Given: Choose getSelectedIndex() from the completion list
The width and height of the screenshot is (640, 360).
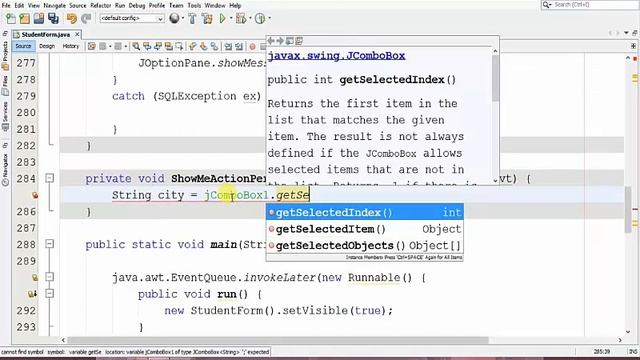Looking at the screenshot, I should pos(364,212).
